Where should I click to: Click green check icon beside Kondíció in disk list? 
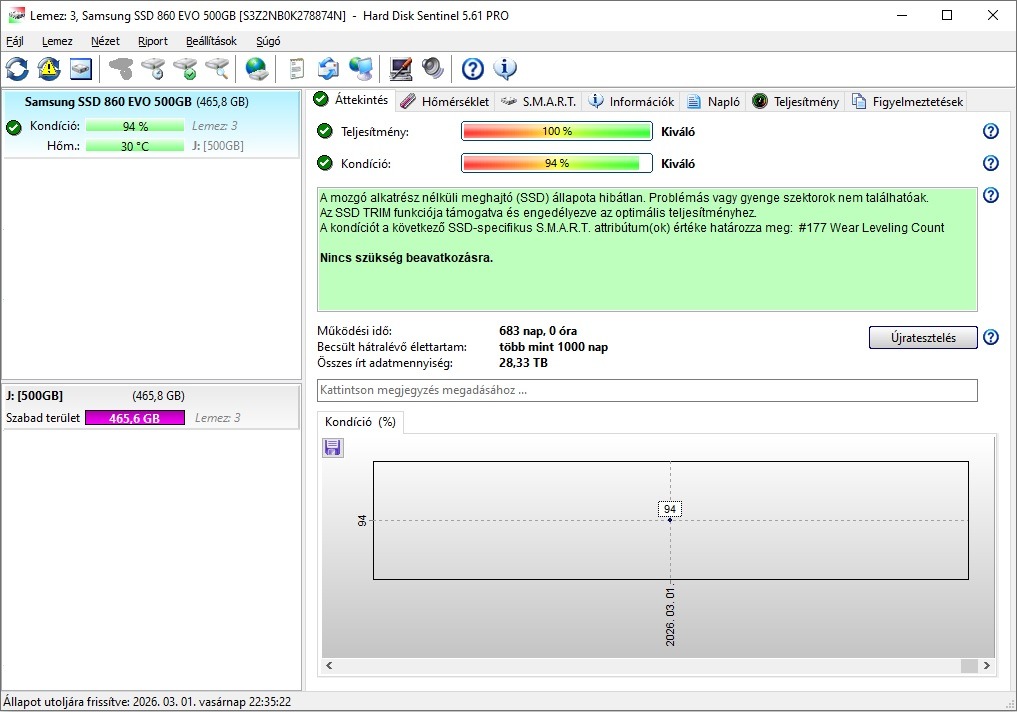(x=14, y=126)
